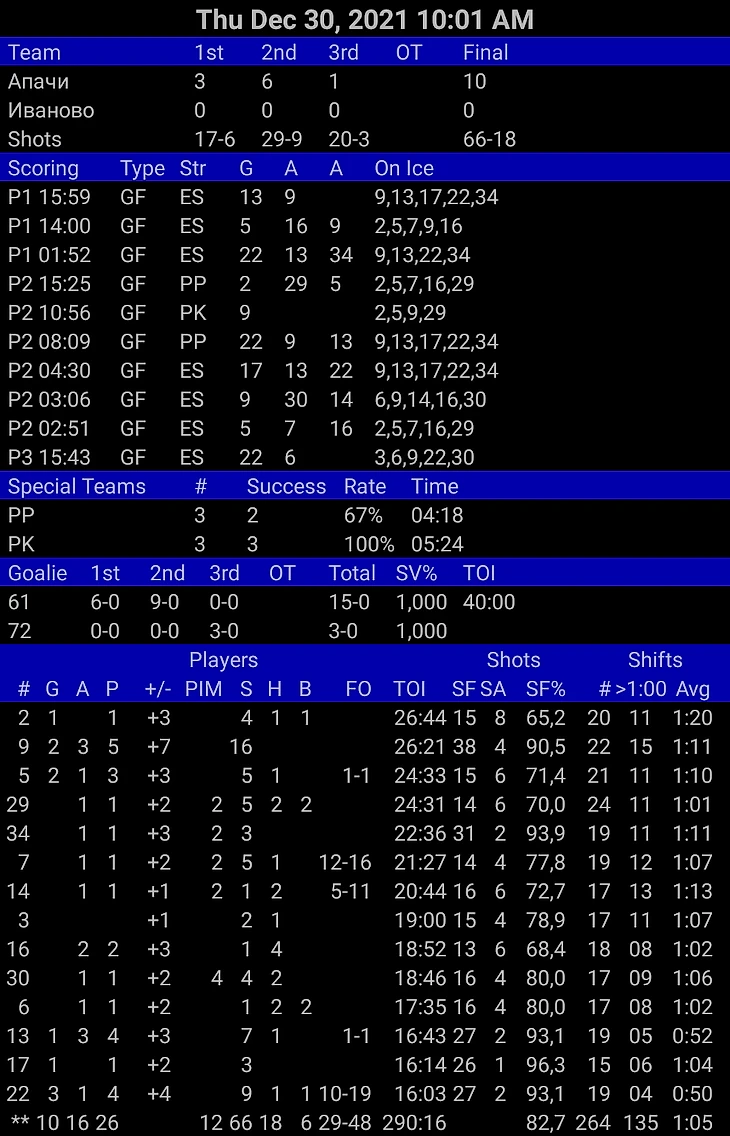Click the On Ice column header

[403, 169]
